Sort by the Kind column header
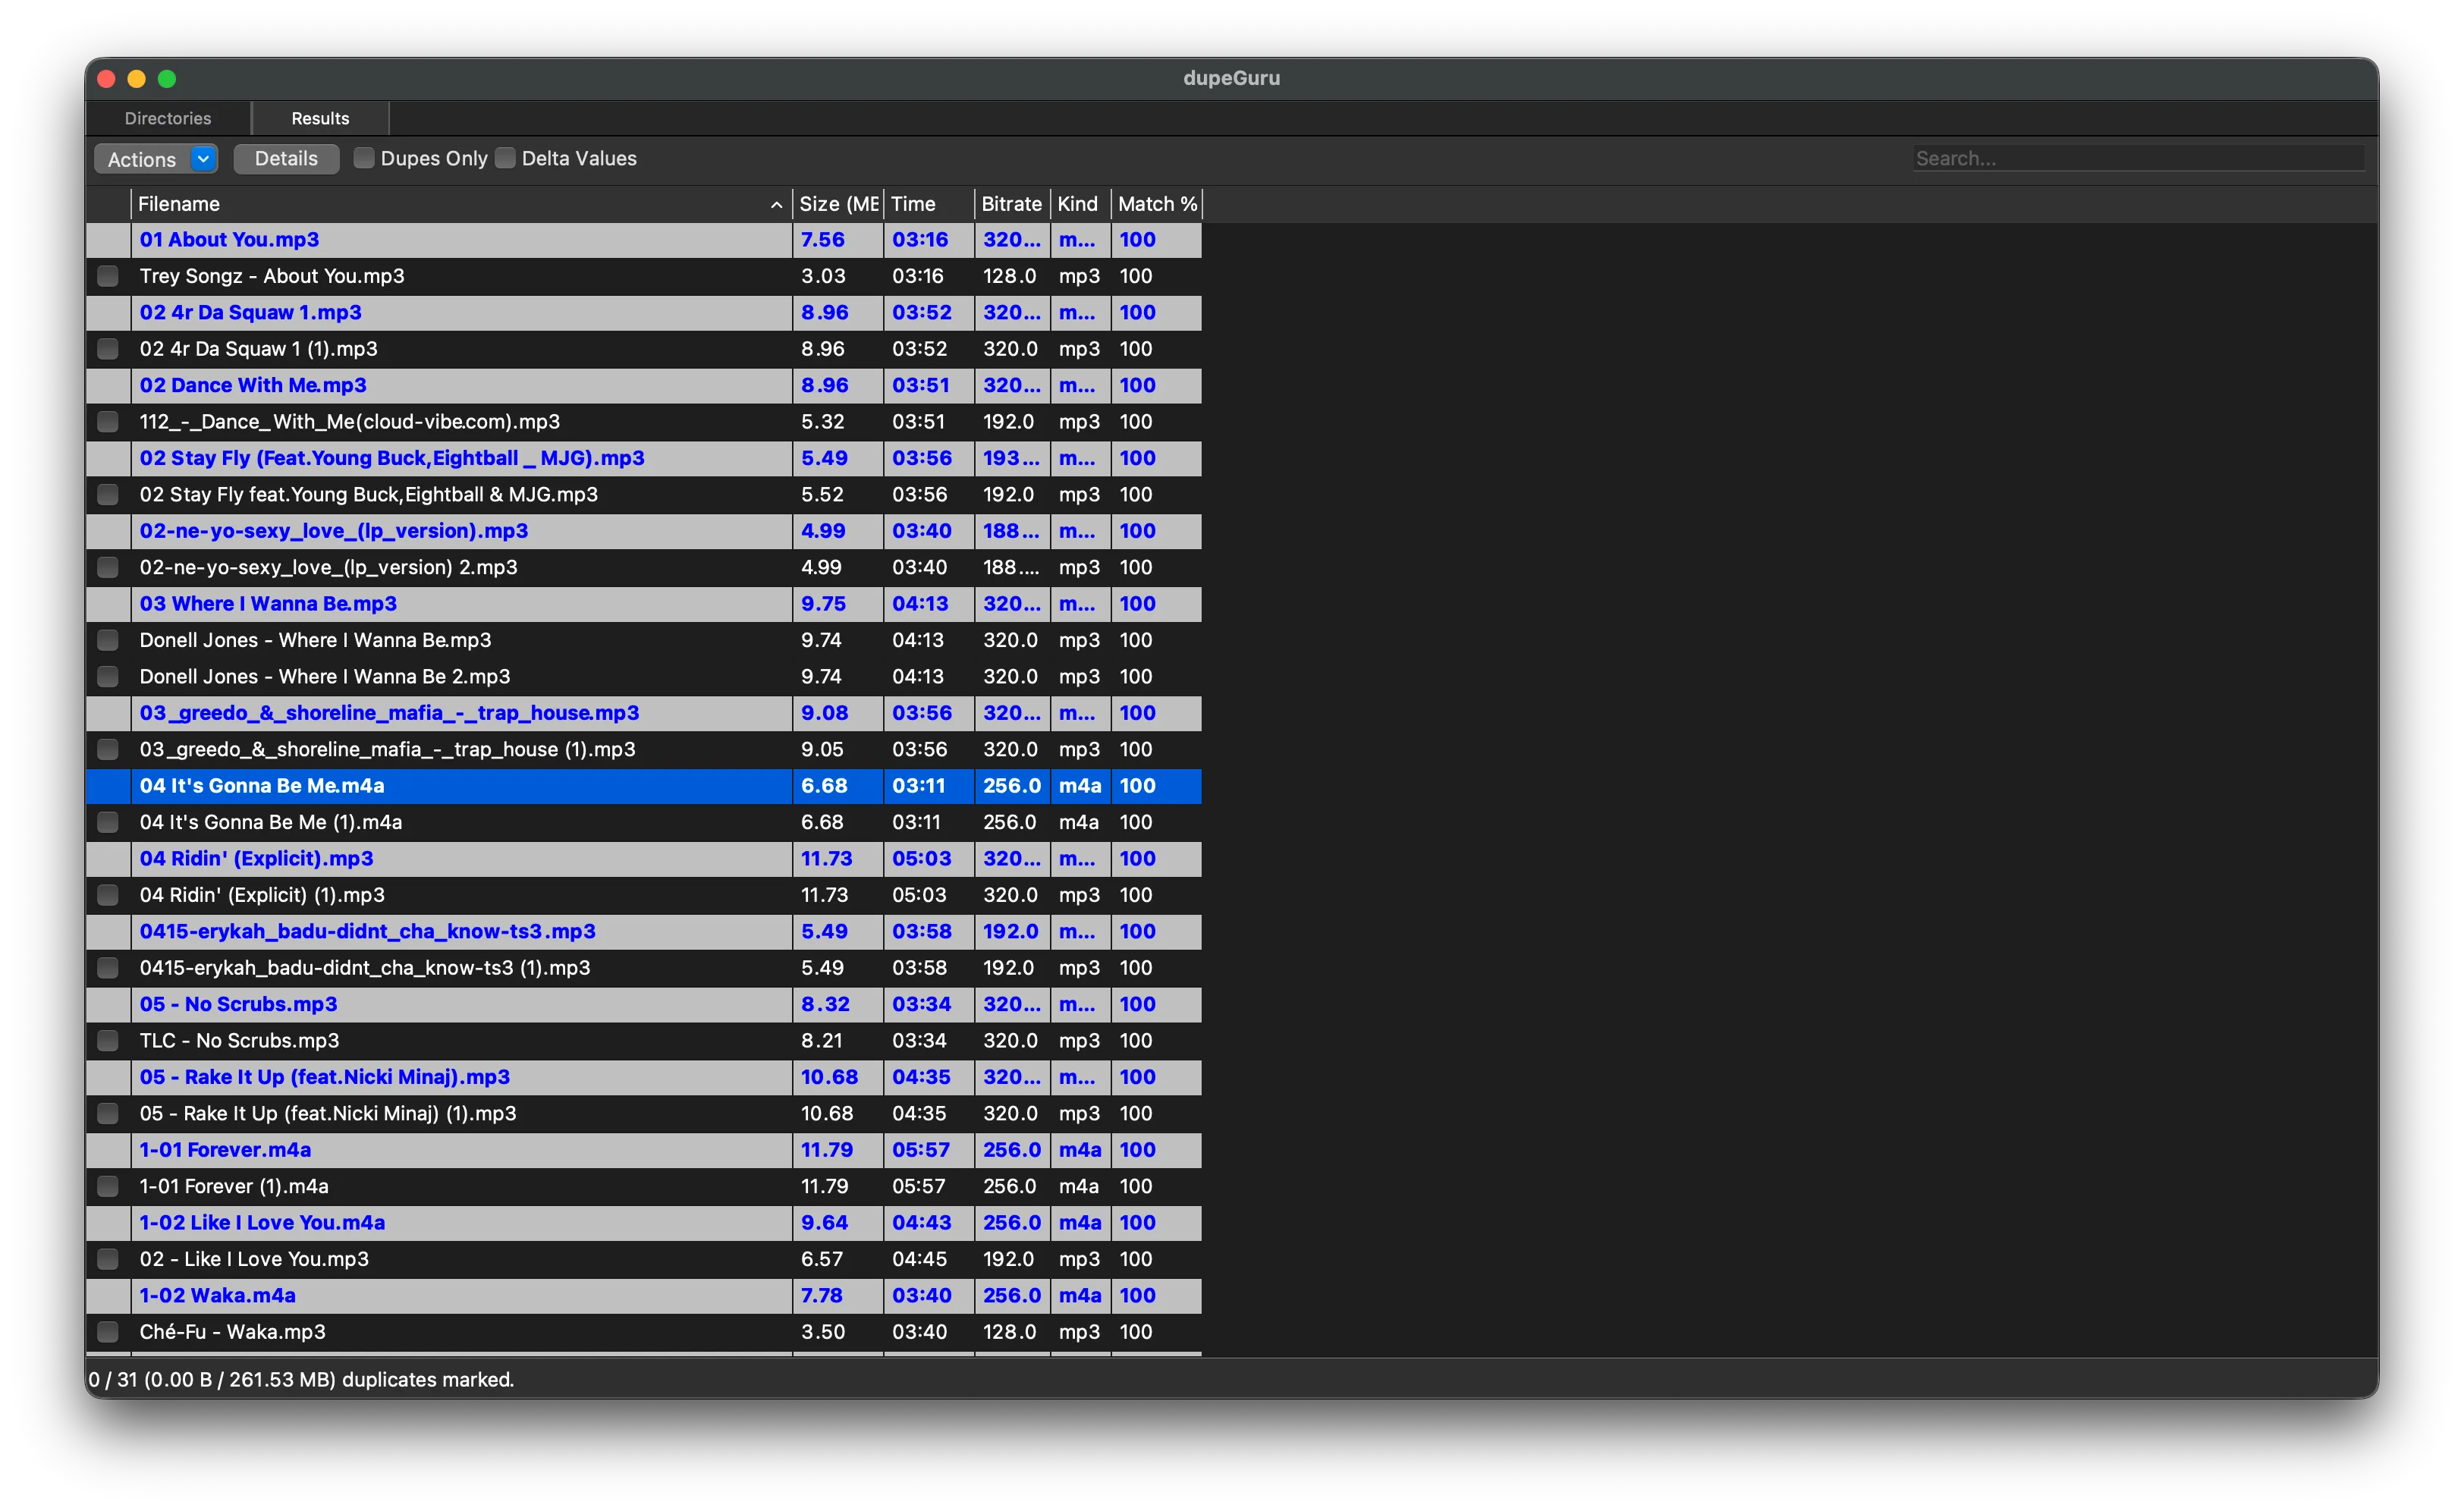This screenshot has height=1511, width=2464. pos(1079,204)
